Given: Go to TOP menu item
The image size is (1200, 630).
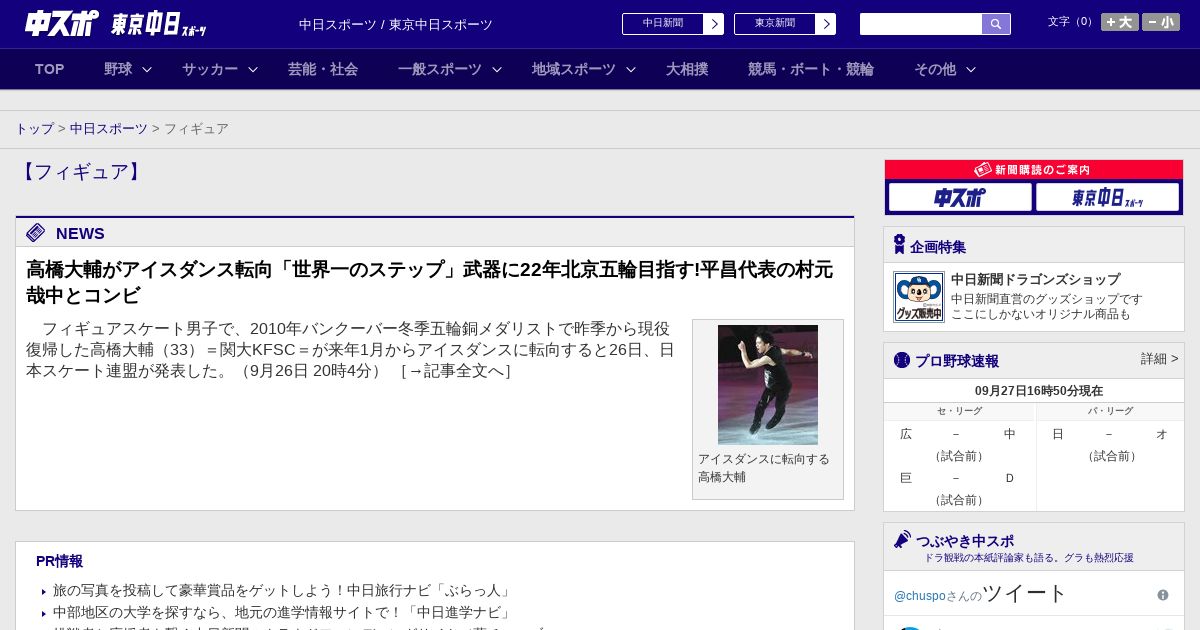Looking at the screenshot, I should point(50,69).
